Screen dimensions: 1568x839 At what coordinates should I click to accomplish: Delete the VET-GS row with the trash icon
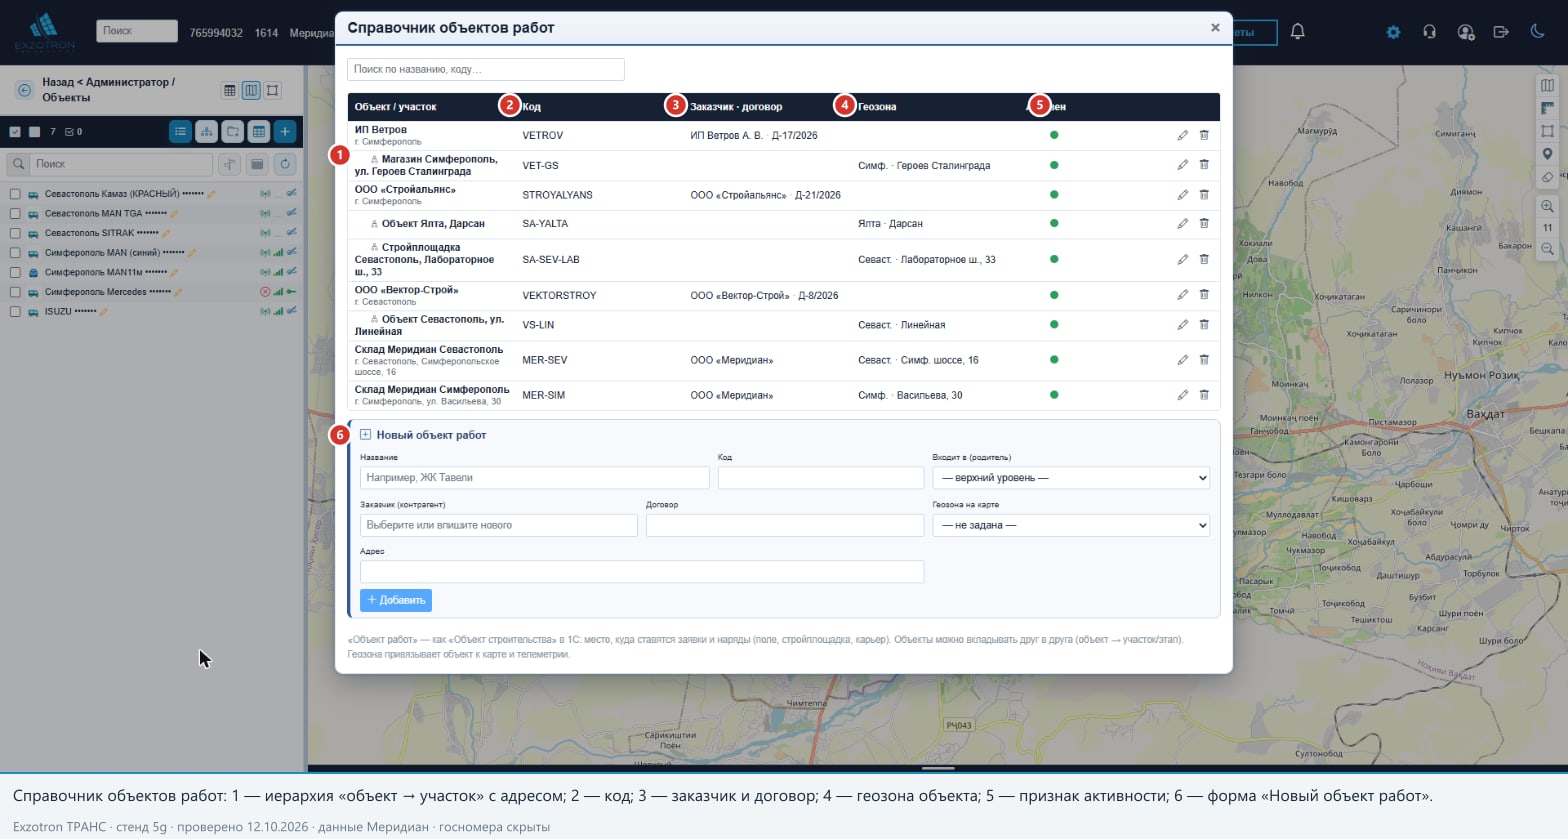(1204, 165)
